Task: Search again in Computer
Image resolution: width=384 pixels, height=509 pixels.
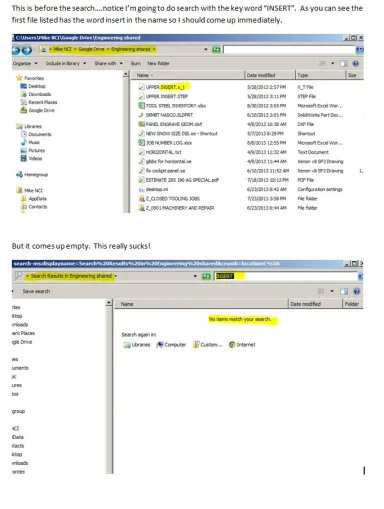Action: [171, 345]
